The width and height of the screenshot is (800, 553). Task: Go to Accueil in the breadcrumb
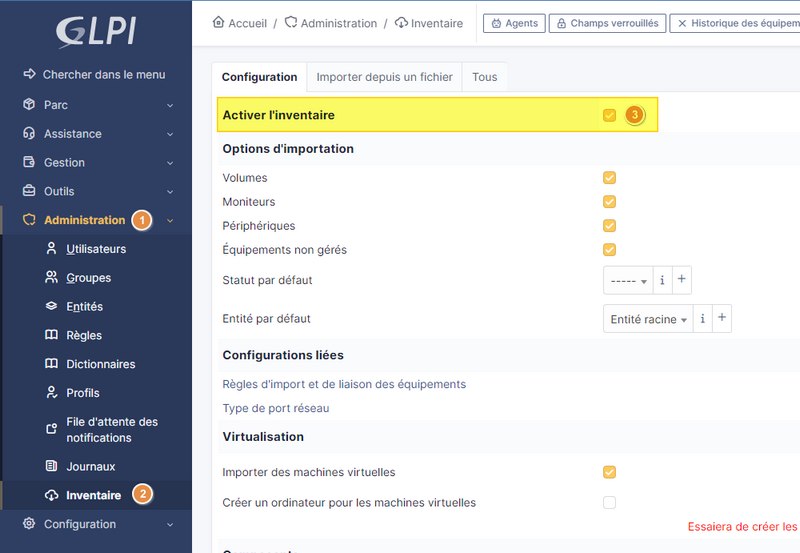pos(247,23)
